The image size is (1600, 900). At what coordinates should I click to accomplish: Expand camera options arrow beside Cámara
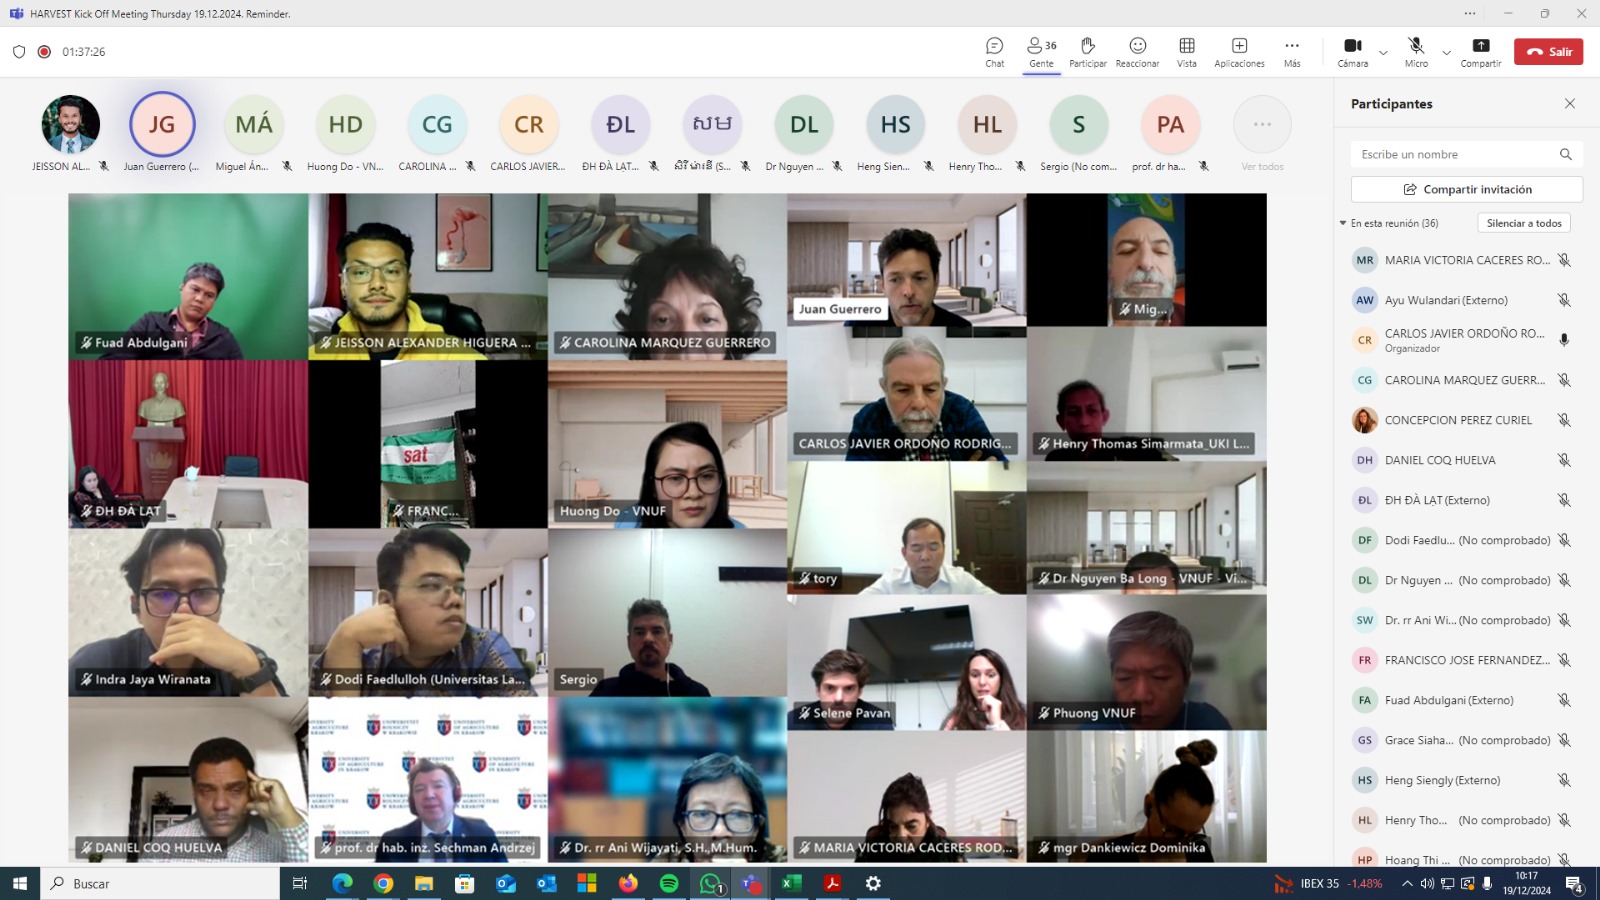coord(1383,52)
